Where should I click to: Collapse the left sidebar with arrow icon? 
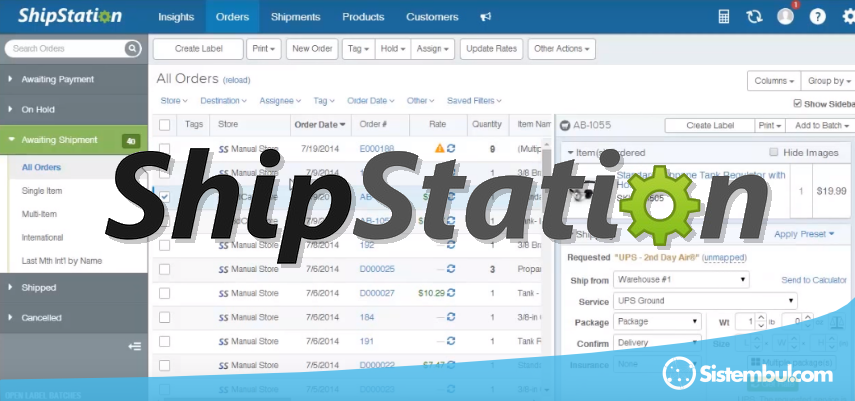point(135,346)
